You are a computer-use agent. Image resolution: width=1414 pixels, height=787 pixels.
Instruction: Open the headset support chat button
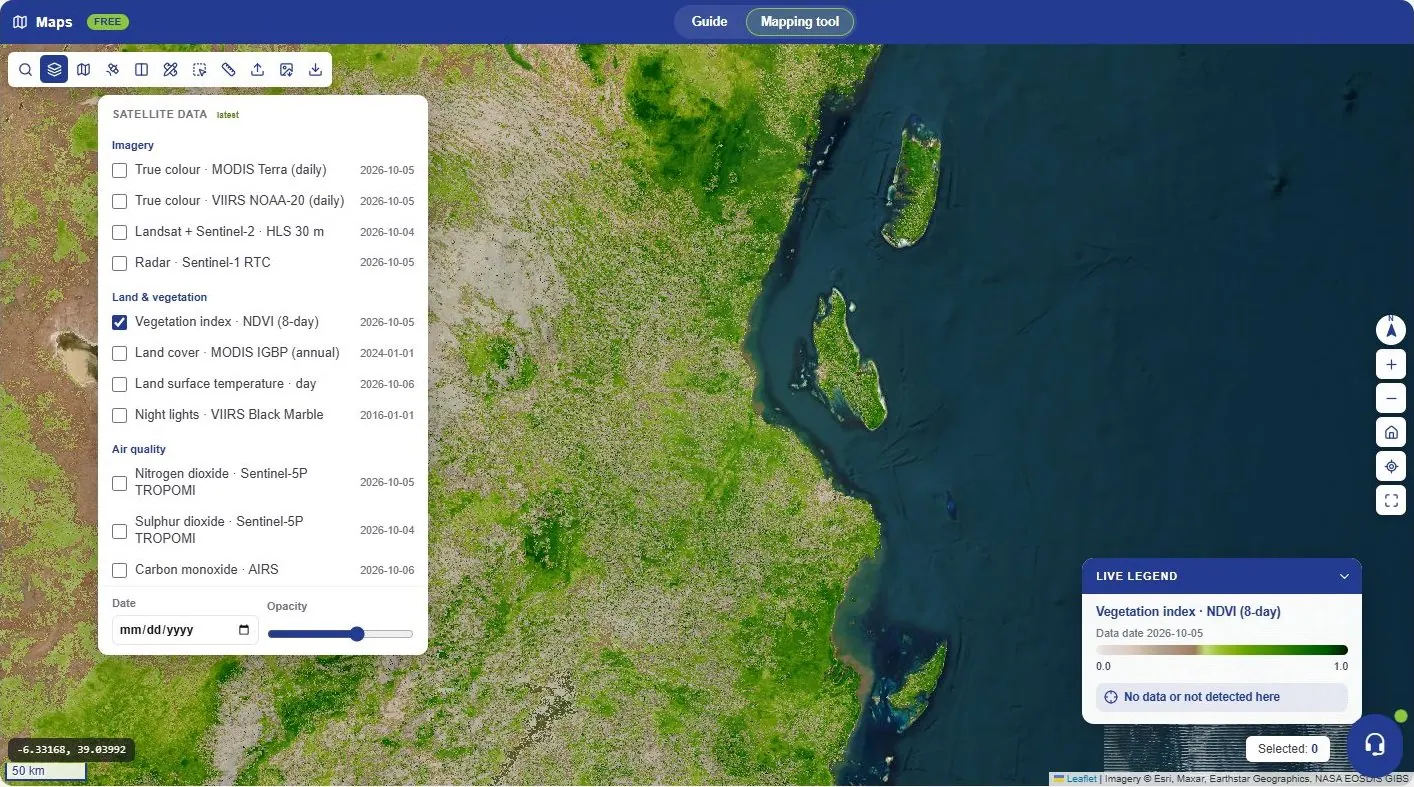1375,744
